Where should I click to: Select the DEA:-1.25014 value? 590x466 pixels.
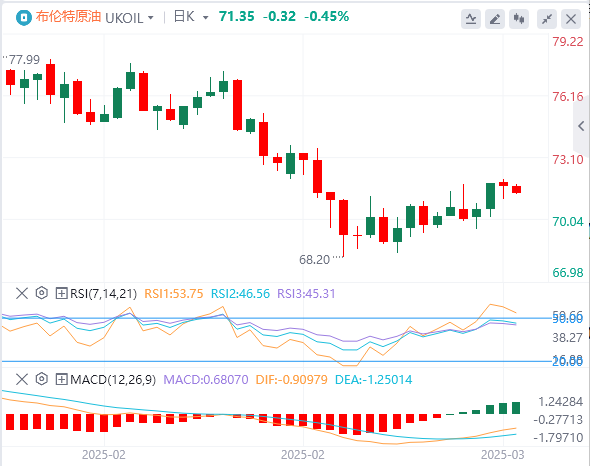coord(374,379)
